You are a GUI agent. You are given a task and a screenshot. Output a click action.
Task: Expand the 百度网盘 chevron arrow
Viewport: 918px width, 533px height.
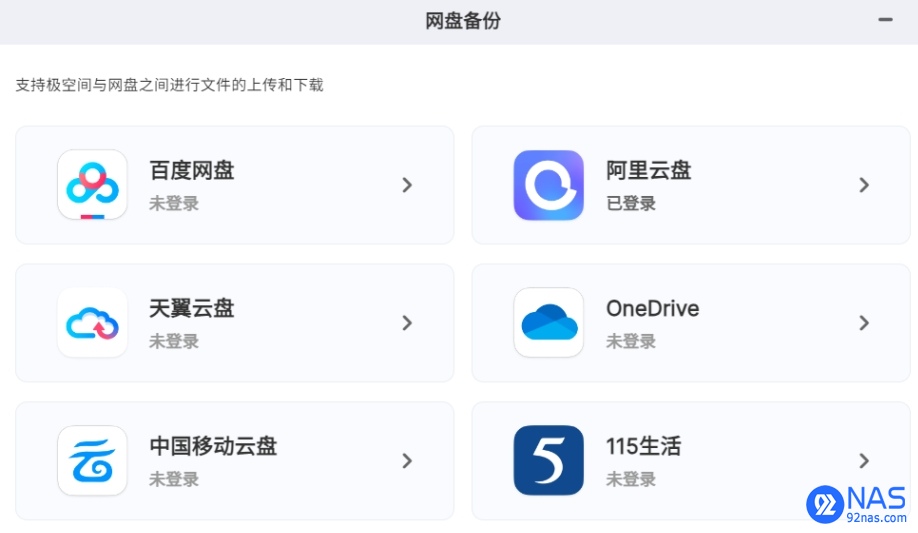407,185
